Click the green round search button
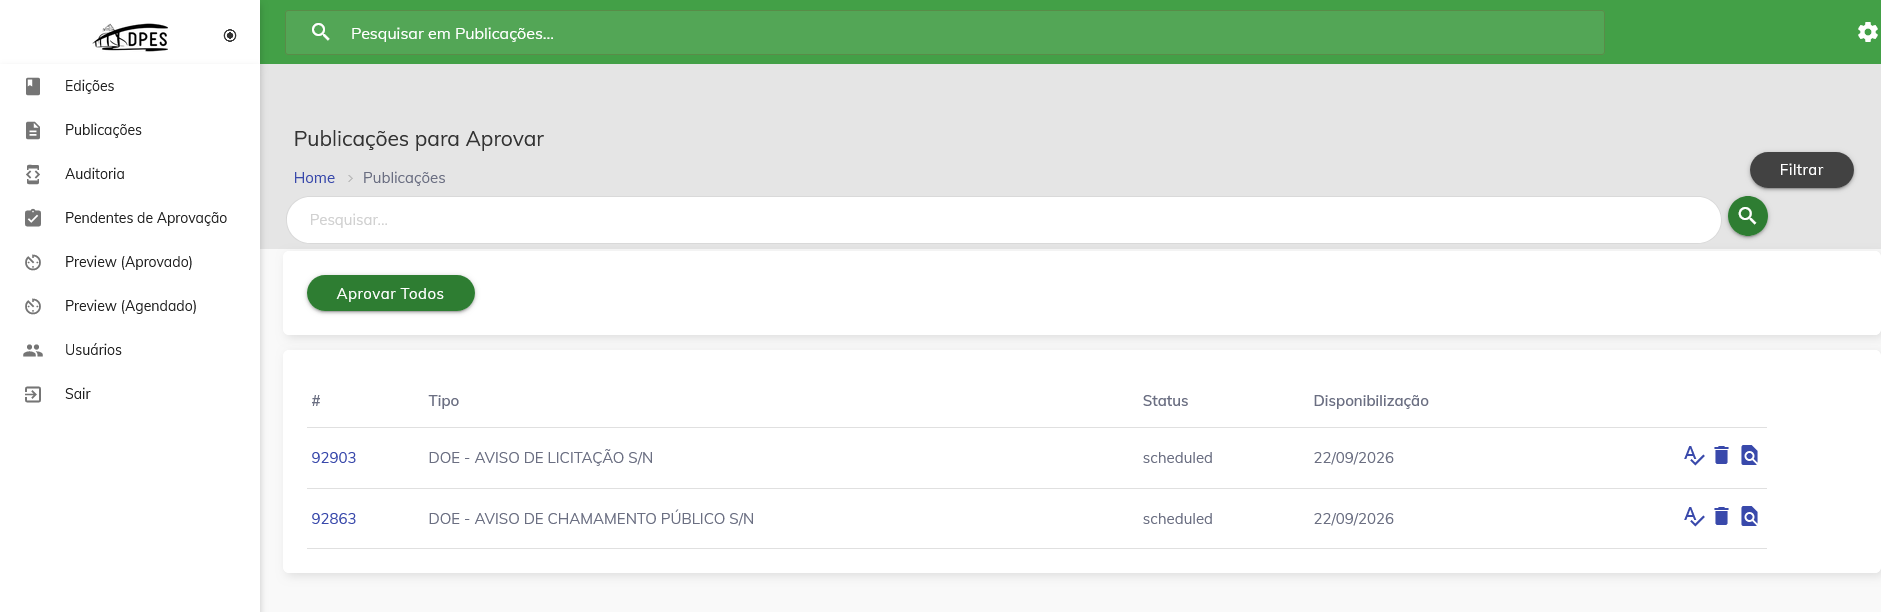 (x=1747, y=216)
